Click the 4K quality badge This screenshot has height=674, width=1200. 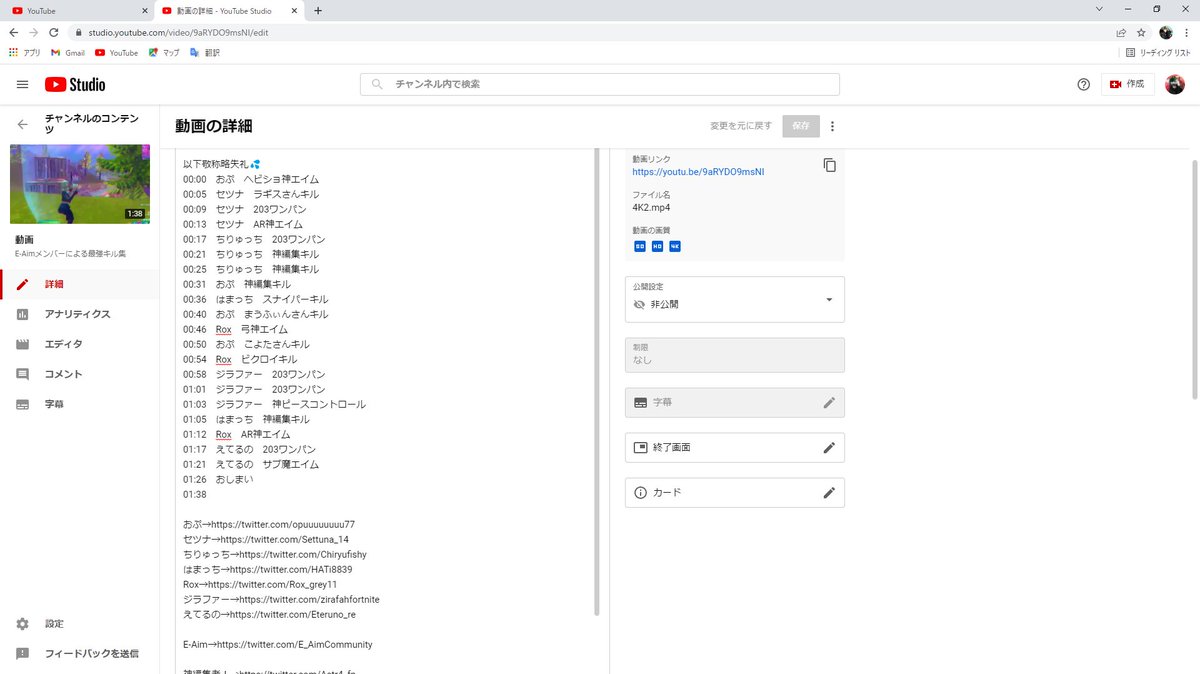675,246
